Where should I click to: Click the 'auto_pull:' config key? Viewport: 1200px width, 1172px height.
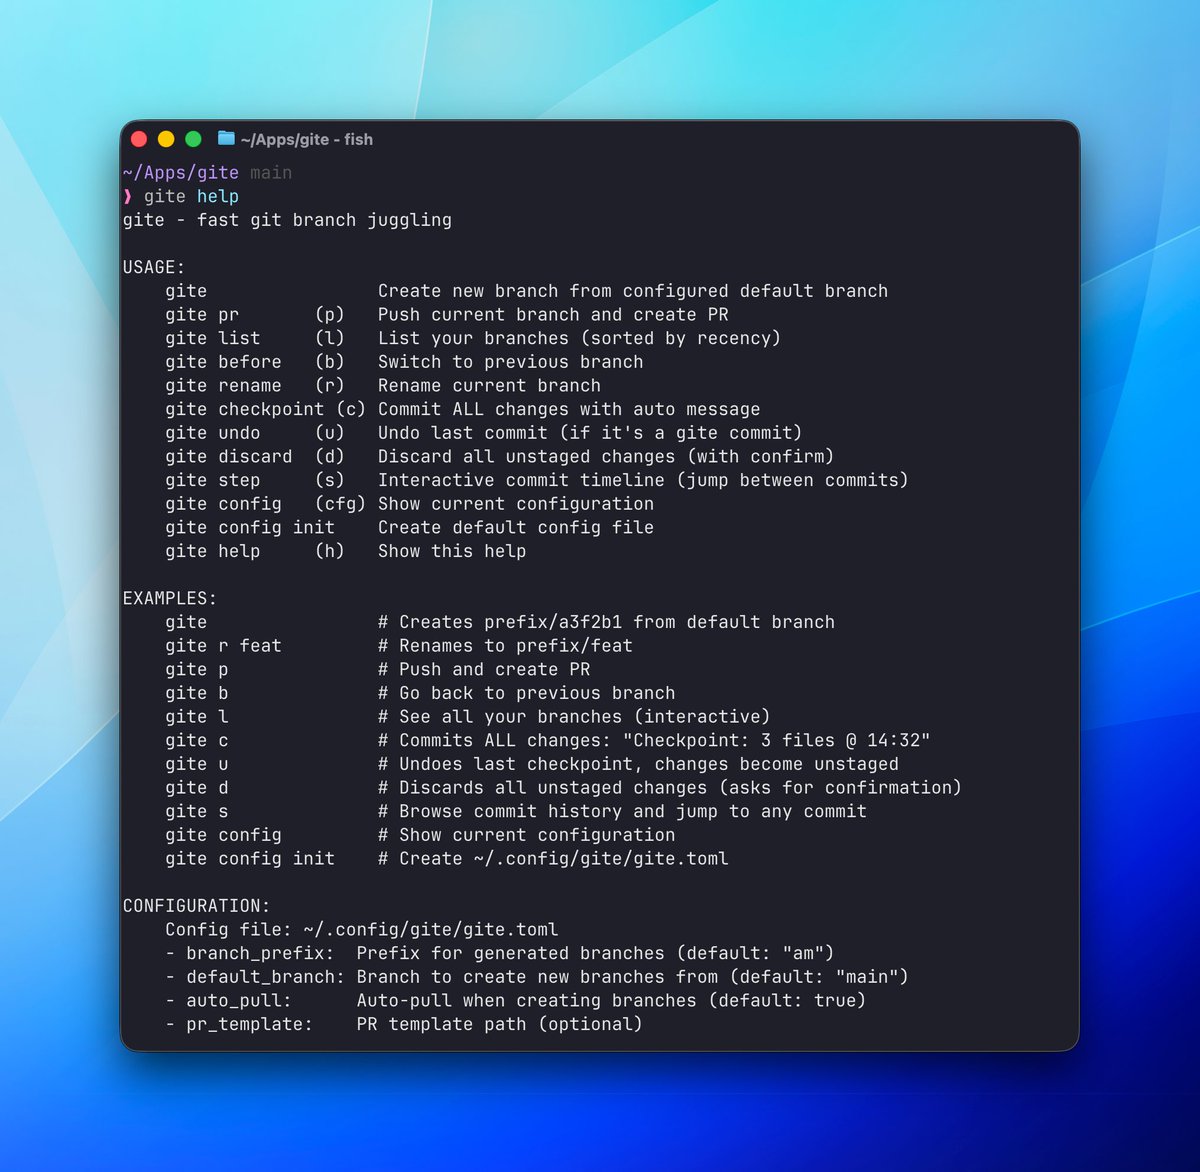click(x=240, y=1001)
